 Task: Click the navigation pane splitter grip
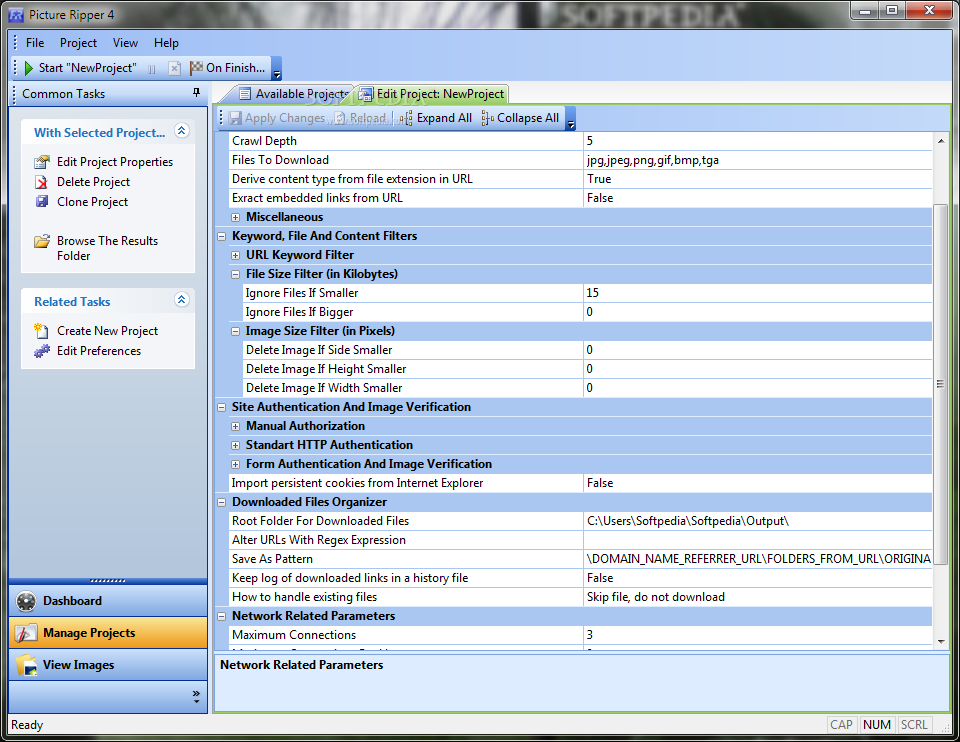(108, 580)
